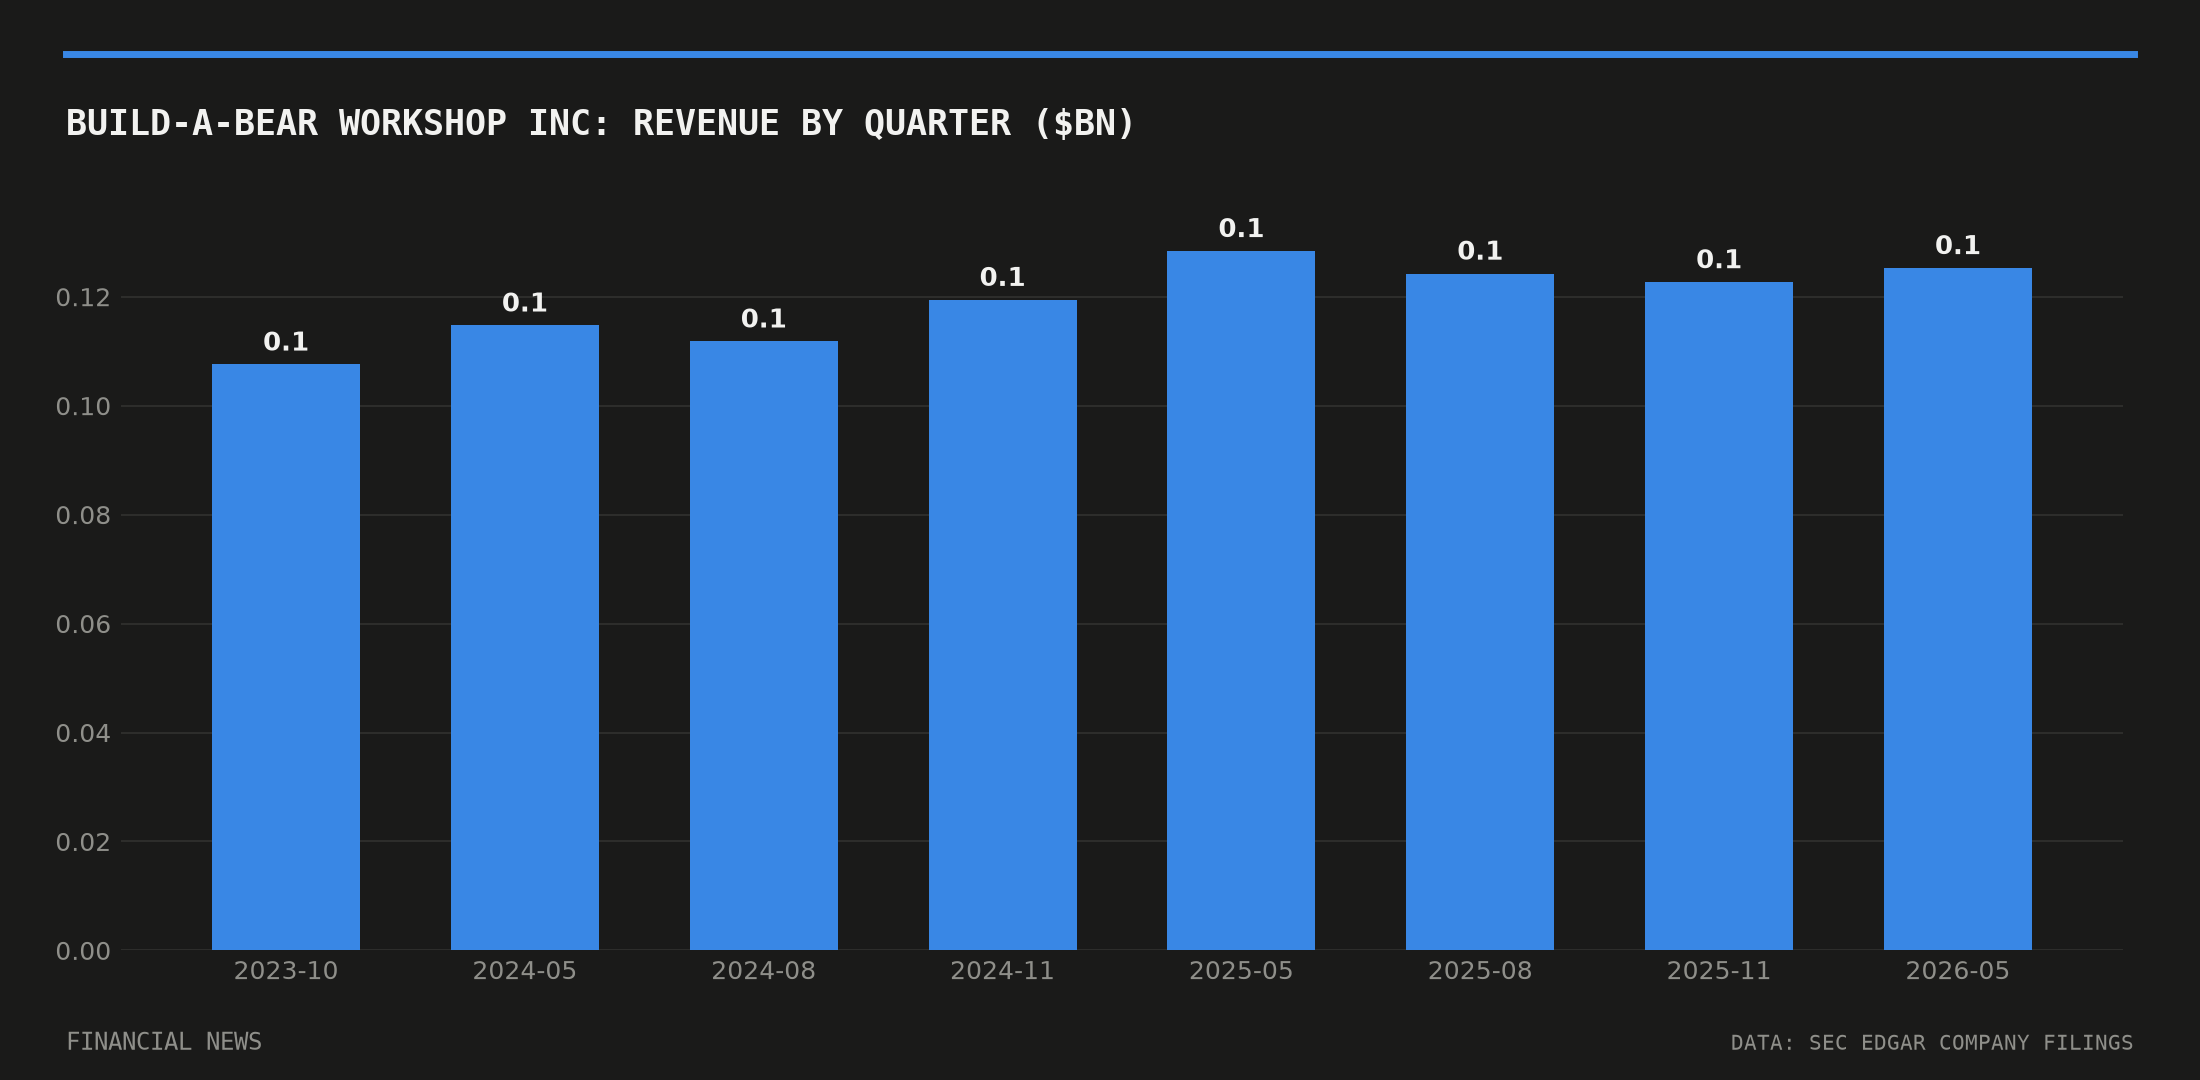Click the 2024-05 x-axis label
The image size is (2200, 1080).
pos(525,971)
